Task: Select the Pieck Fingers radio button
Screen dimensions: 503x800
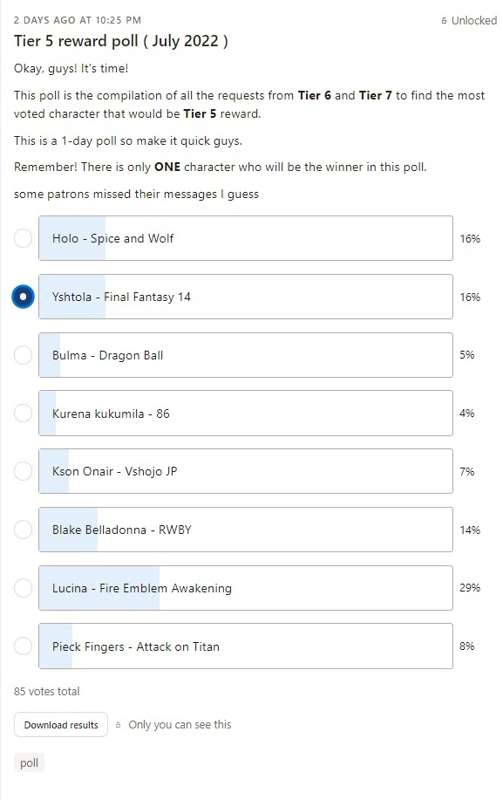Action: 23,646
